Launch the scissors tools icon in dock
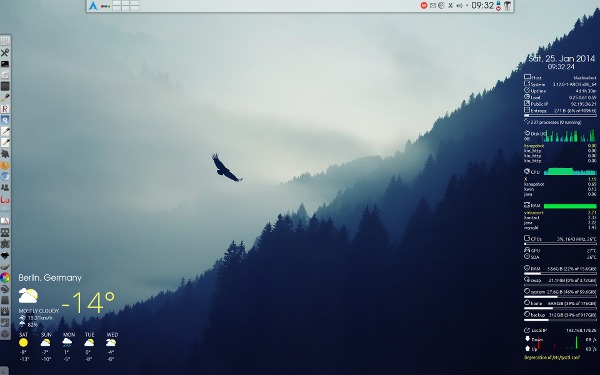The height and width of the screenshot is (375, 600). coord(5,52)
